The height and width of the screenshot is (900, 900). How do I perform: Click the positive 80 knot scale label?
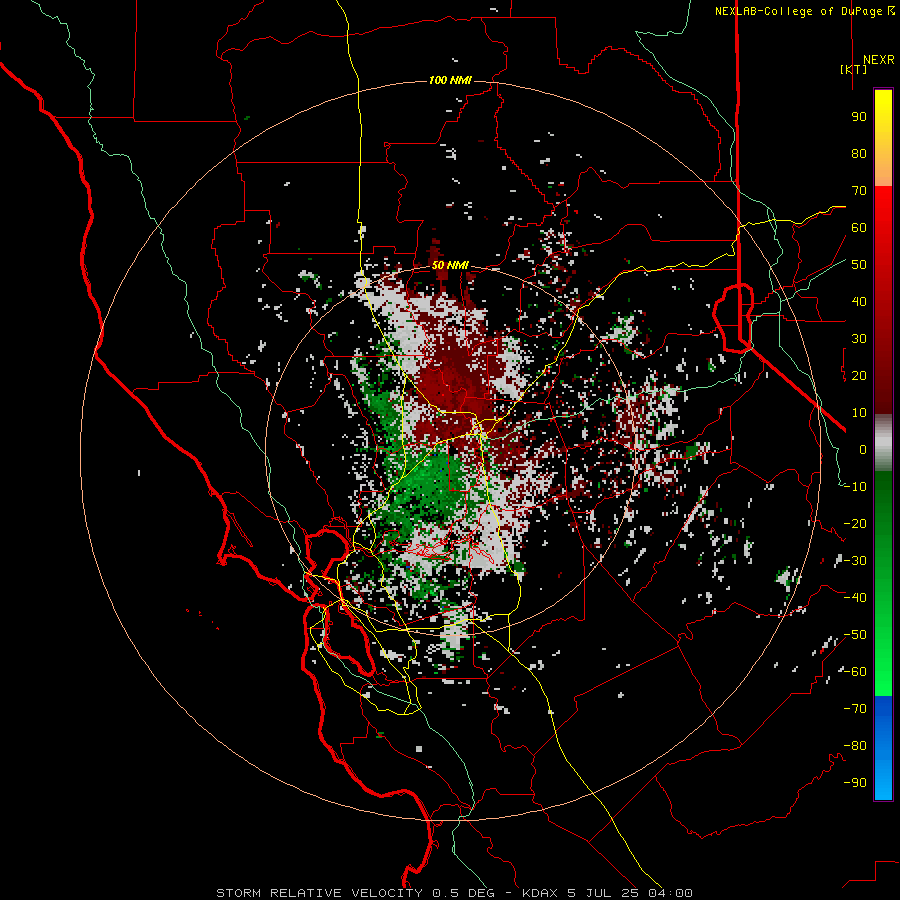pos(859,153)
